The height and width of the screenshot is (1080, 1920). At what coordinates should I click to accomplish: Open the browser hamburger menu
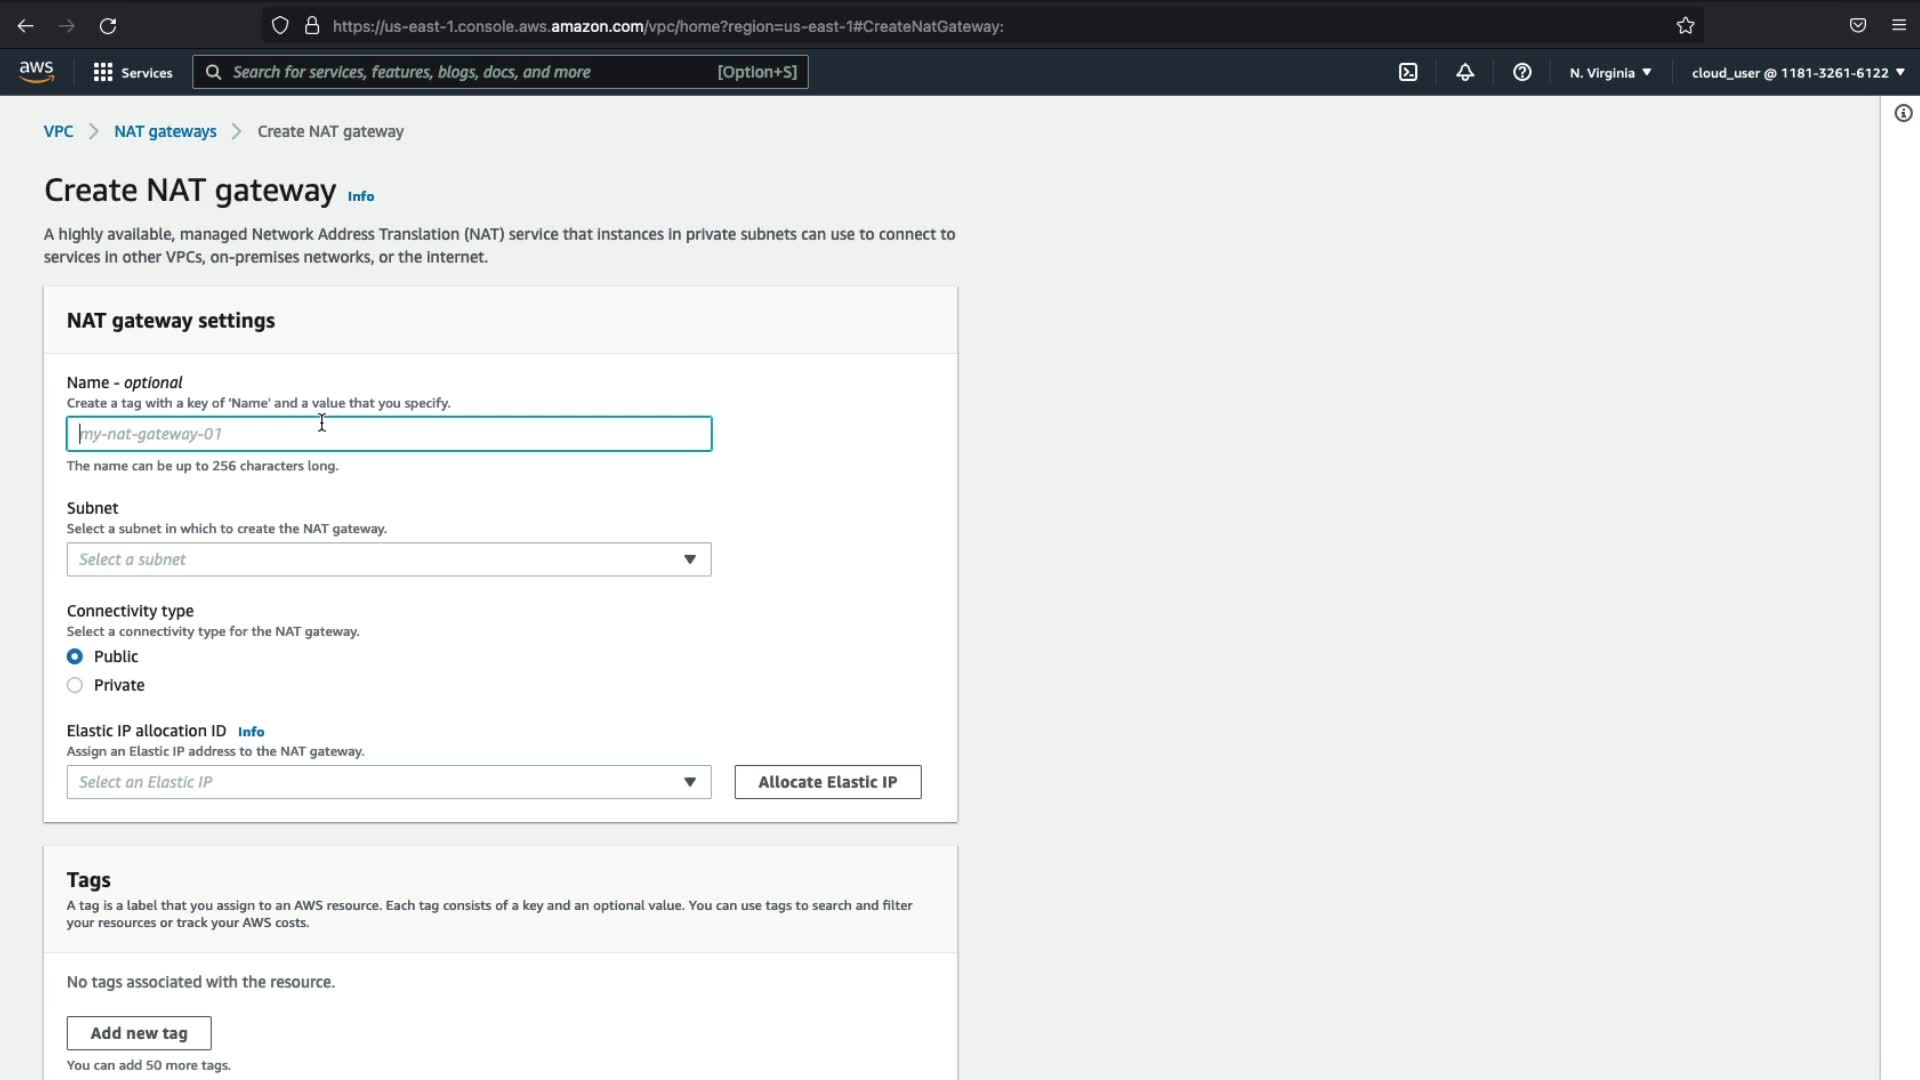click(x=1899, y=26)
